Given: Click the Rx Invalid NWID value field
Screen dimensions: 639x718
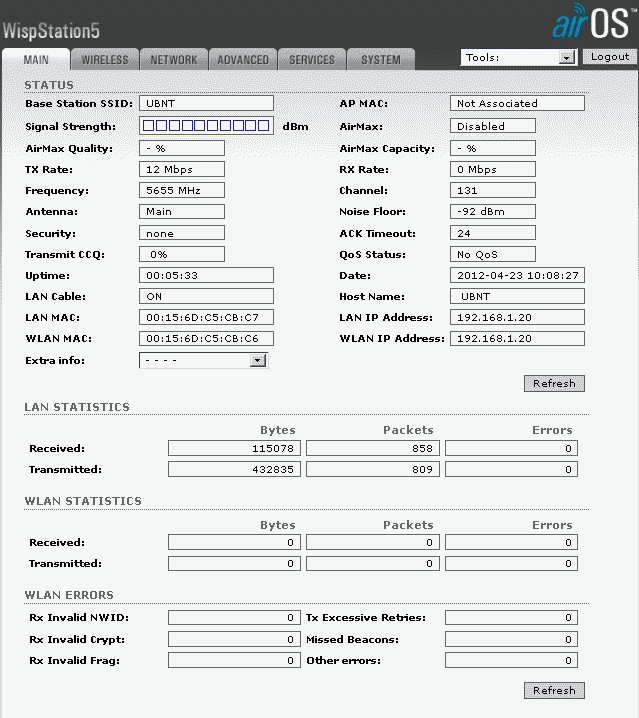Looking at the screenshot, I should click(234, 618).
